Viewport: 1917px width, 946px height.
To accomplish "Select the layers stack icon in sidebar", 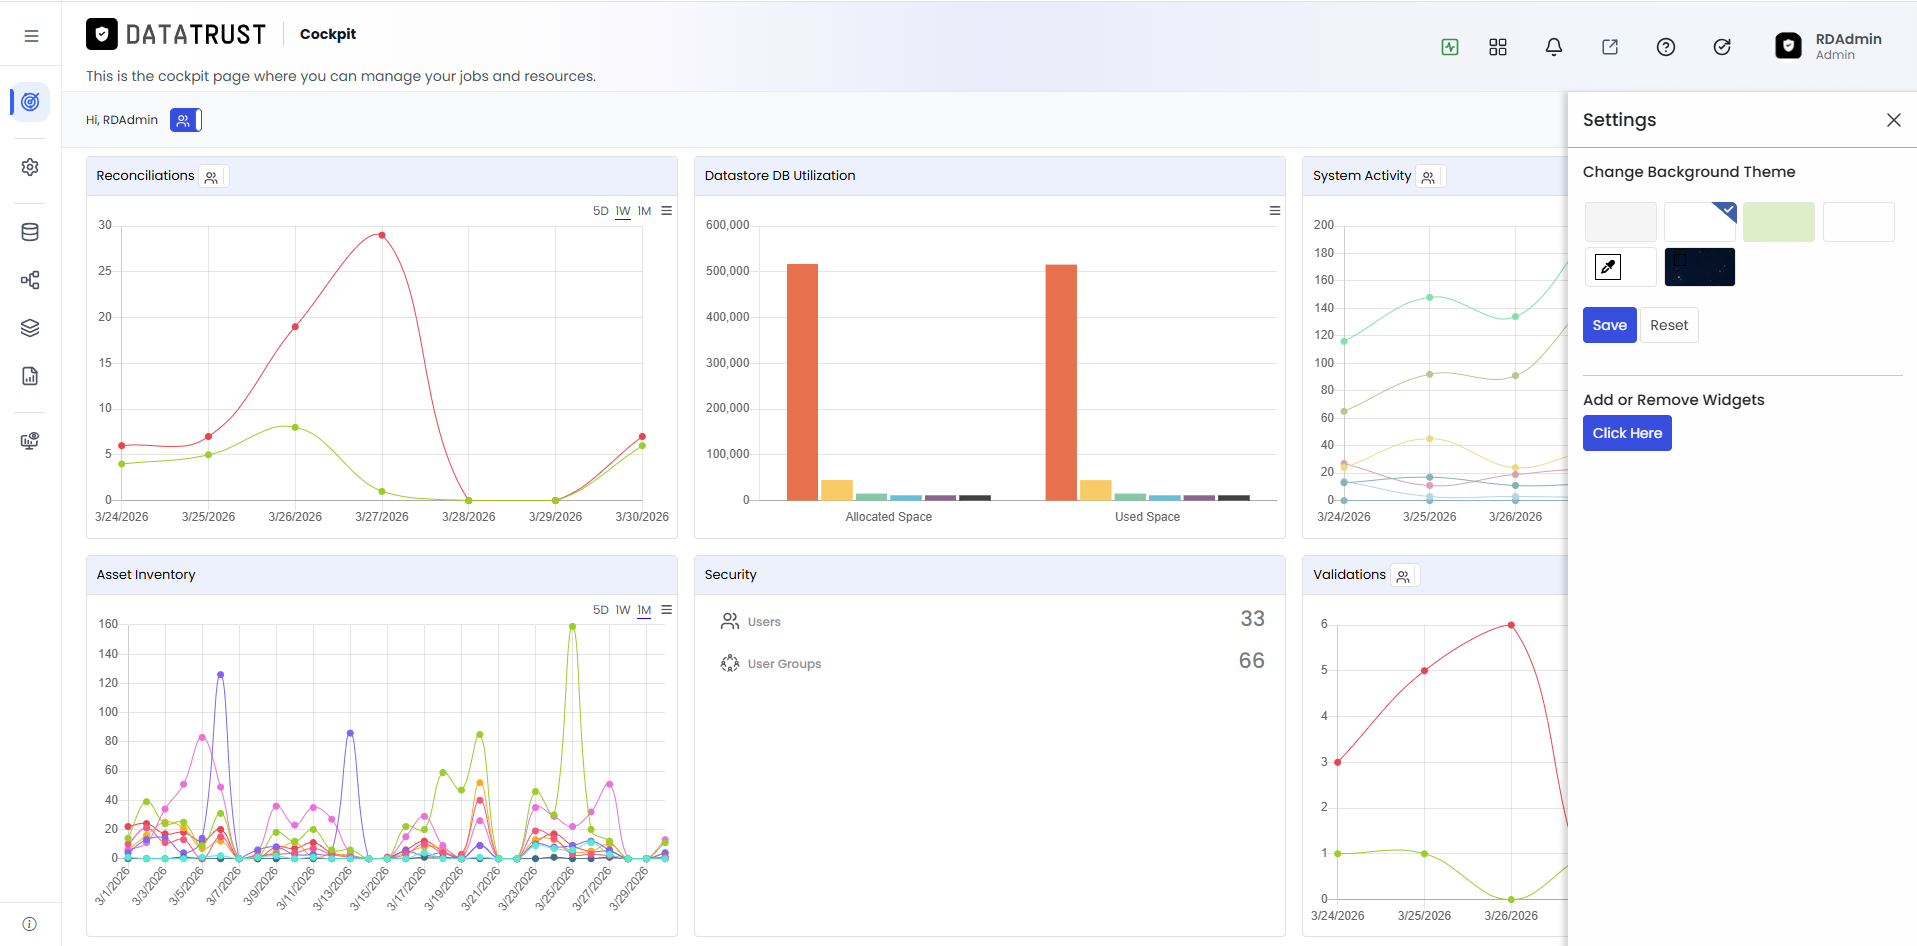I will pyautogui.click(x=30, y=328).
